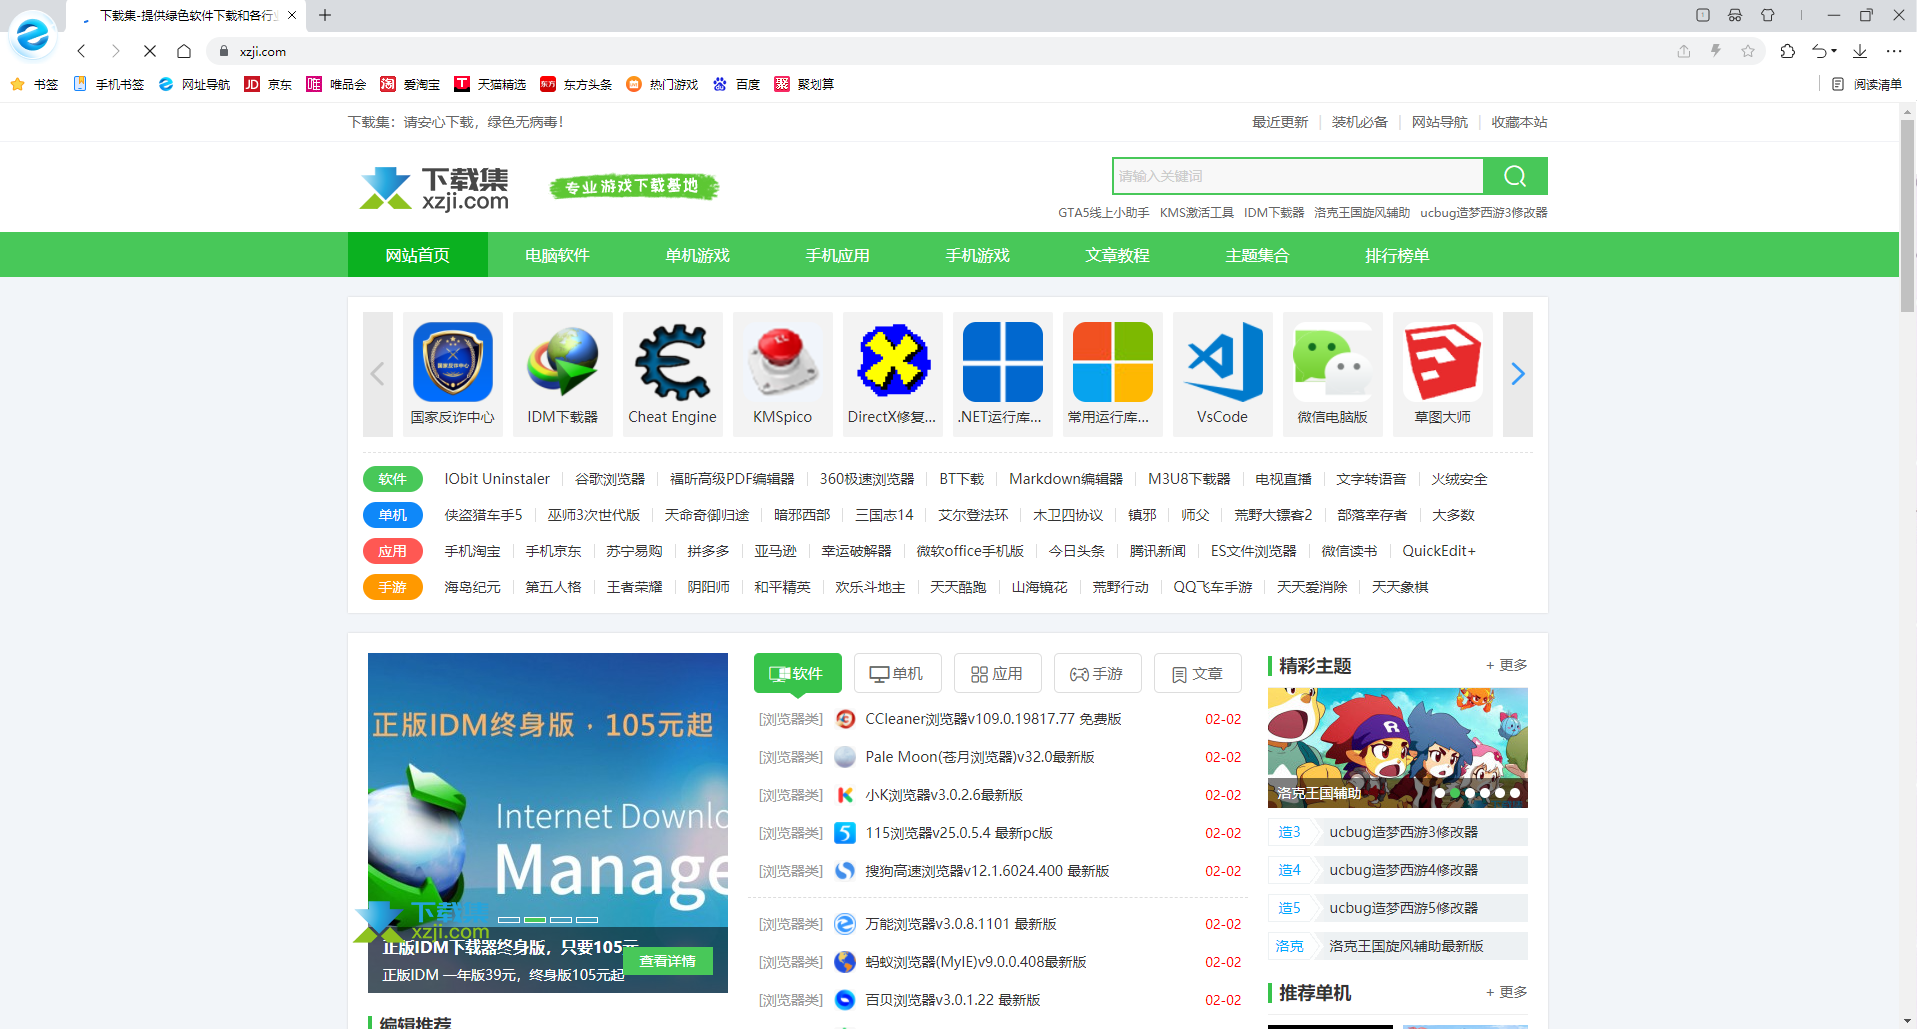Image resolution: width=1917 pixels, height=1029 pixels.
Task: Open 手机应用 in navigation bar
Action: click(x=838, y=255)
